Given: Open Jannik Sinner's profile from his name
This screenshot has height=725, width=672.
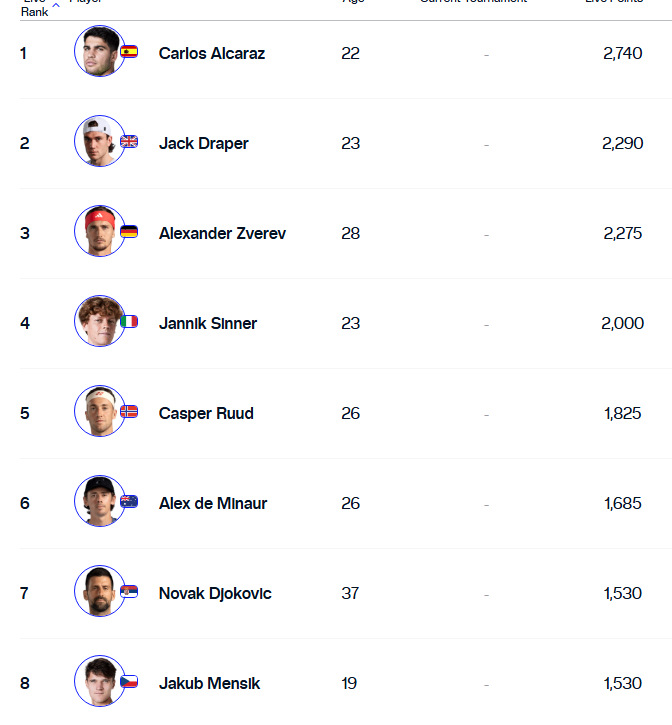Looking at the screenshot, I should pos(208,324).
